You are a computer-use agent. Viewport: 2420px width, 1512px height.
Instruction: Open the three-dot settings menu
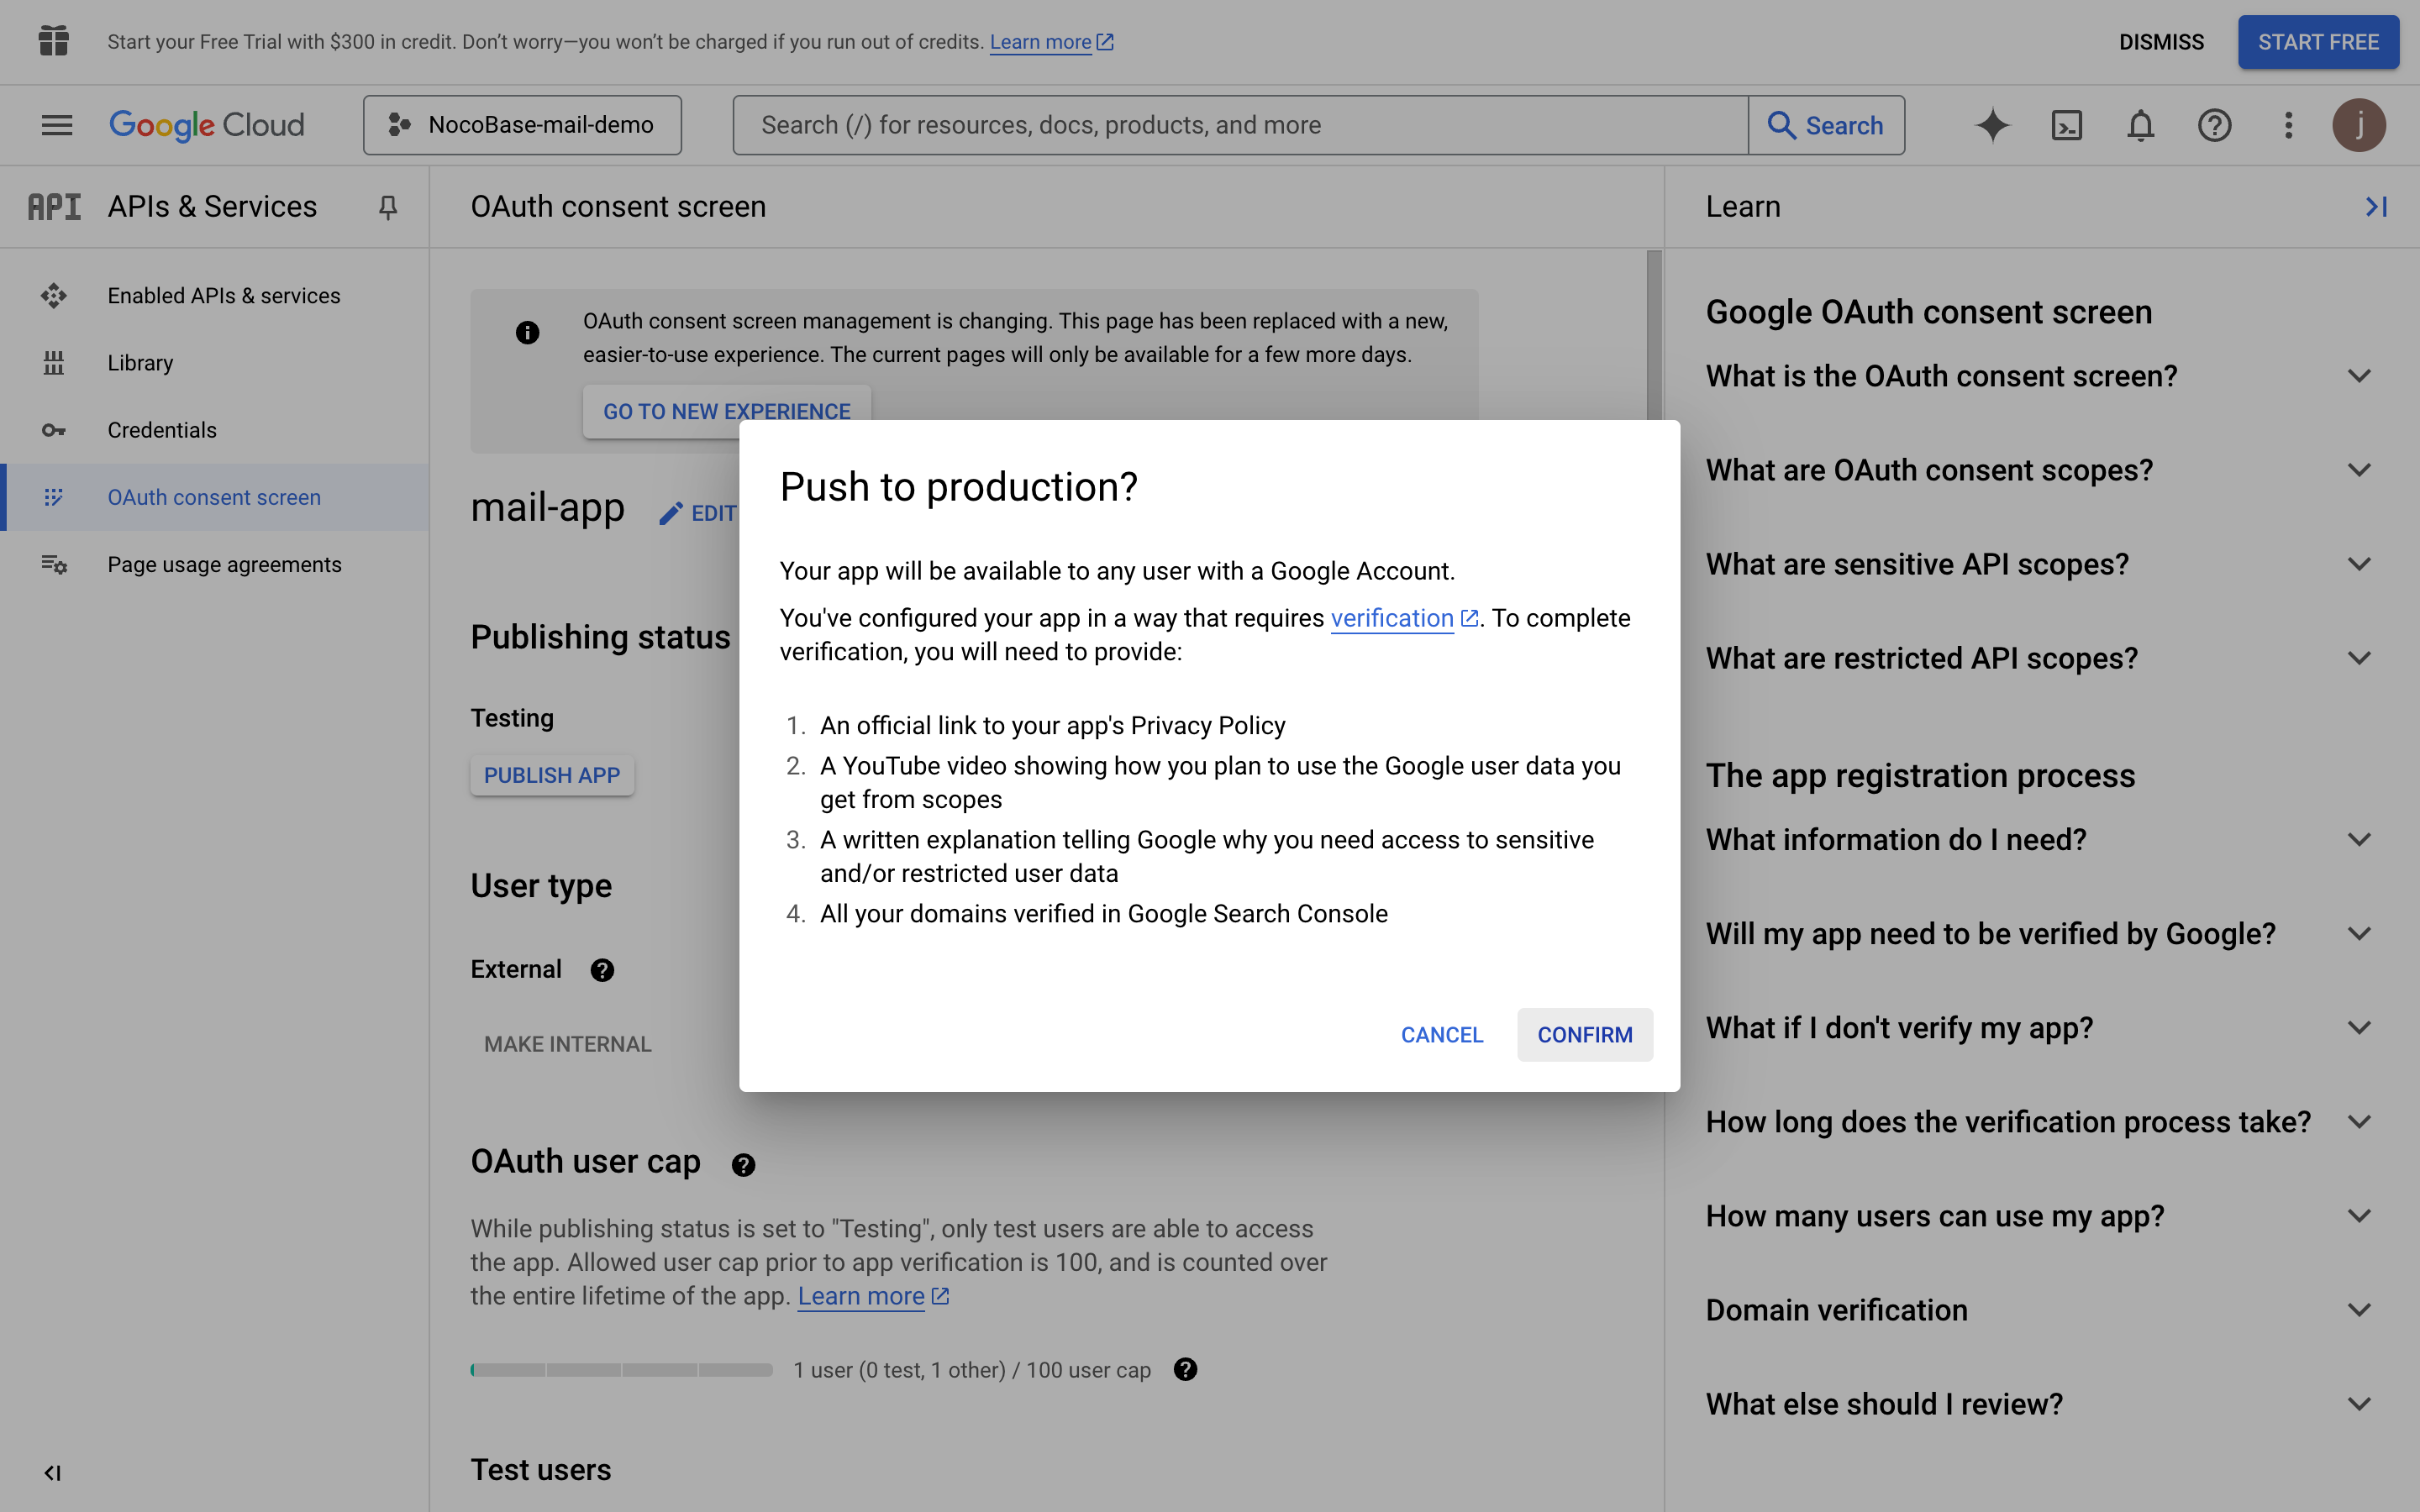tap(2288, 125)
